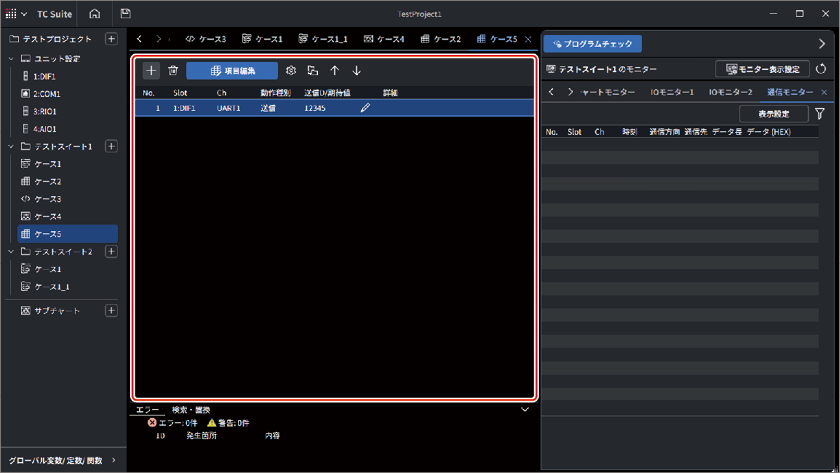The image size is (840, 473).
Task: Add item to テストスイート1 with plus
Action: (111, 146)
